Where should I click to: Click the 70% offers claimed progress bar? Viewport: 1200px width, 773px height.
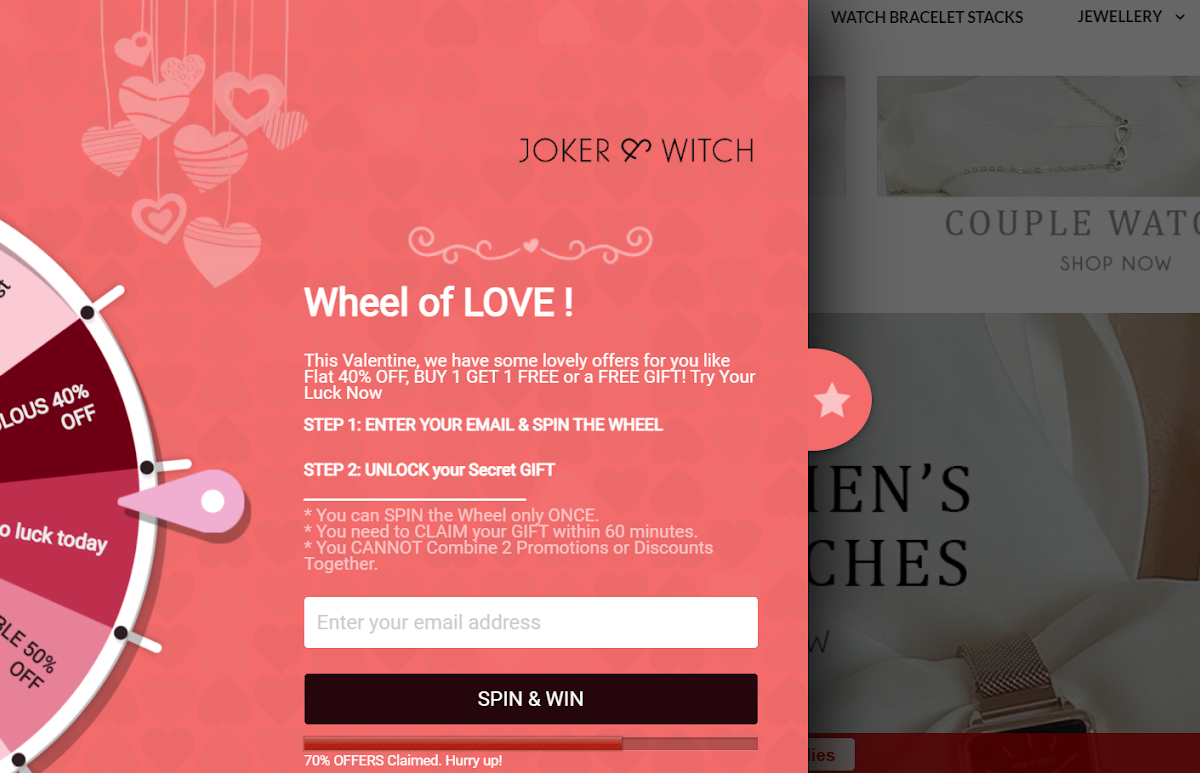(x=531, y=744)
